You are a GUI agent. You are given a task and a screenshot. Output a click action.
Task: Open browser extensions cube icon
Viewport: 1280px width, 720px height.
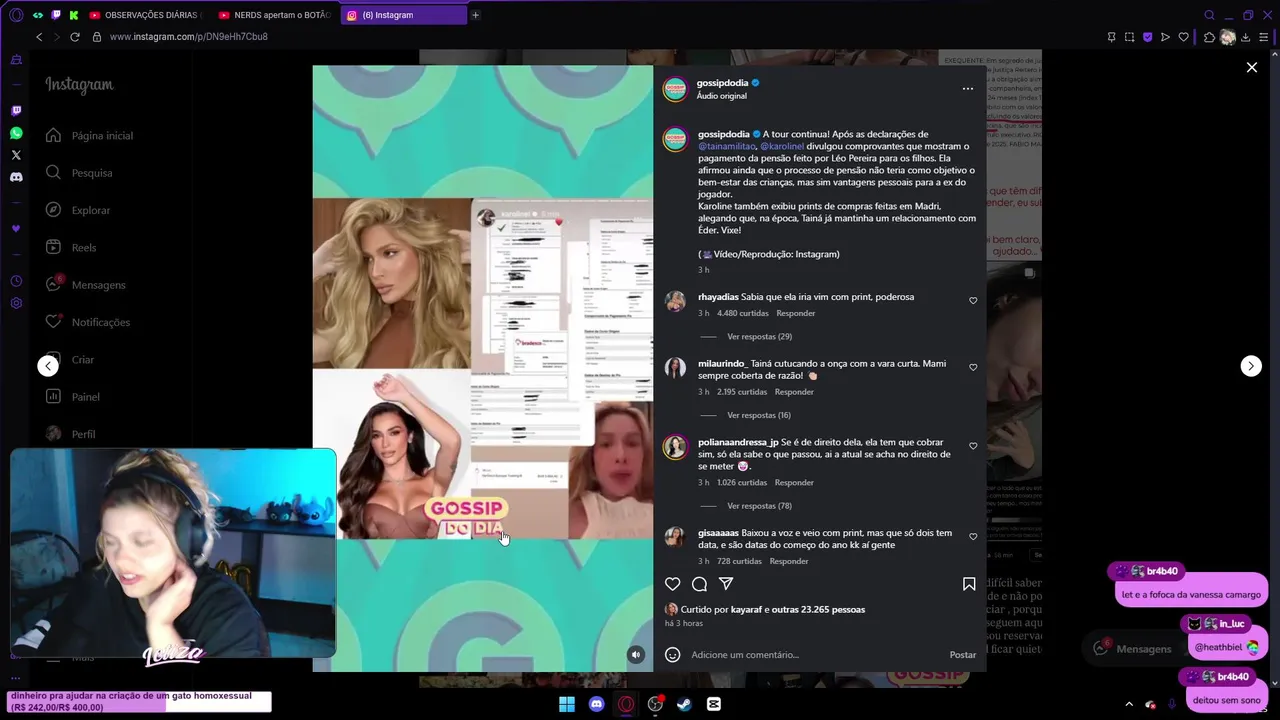1209,37
